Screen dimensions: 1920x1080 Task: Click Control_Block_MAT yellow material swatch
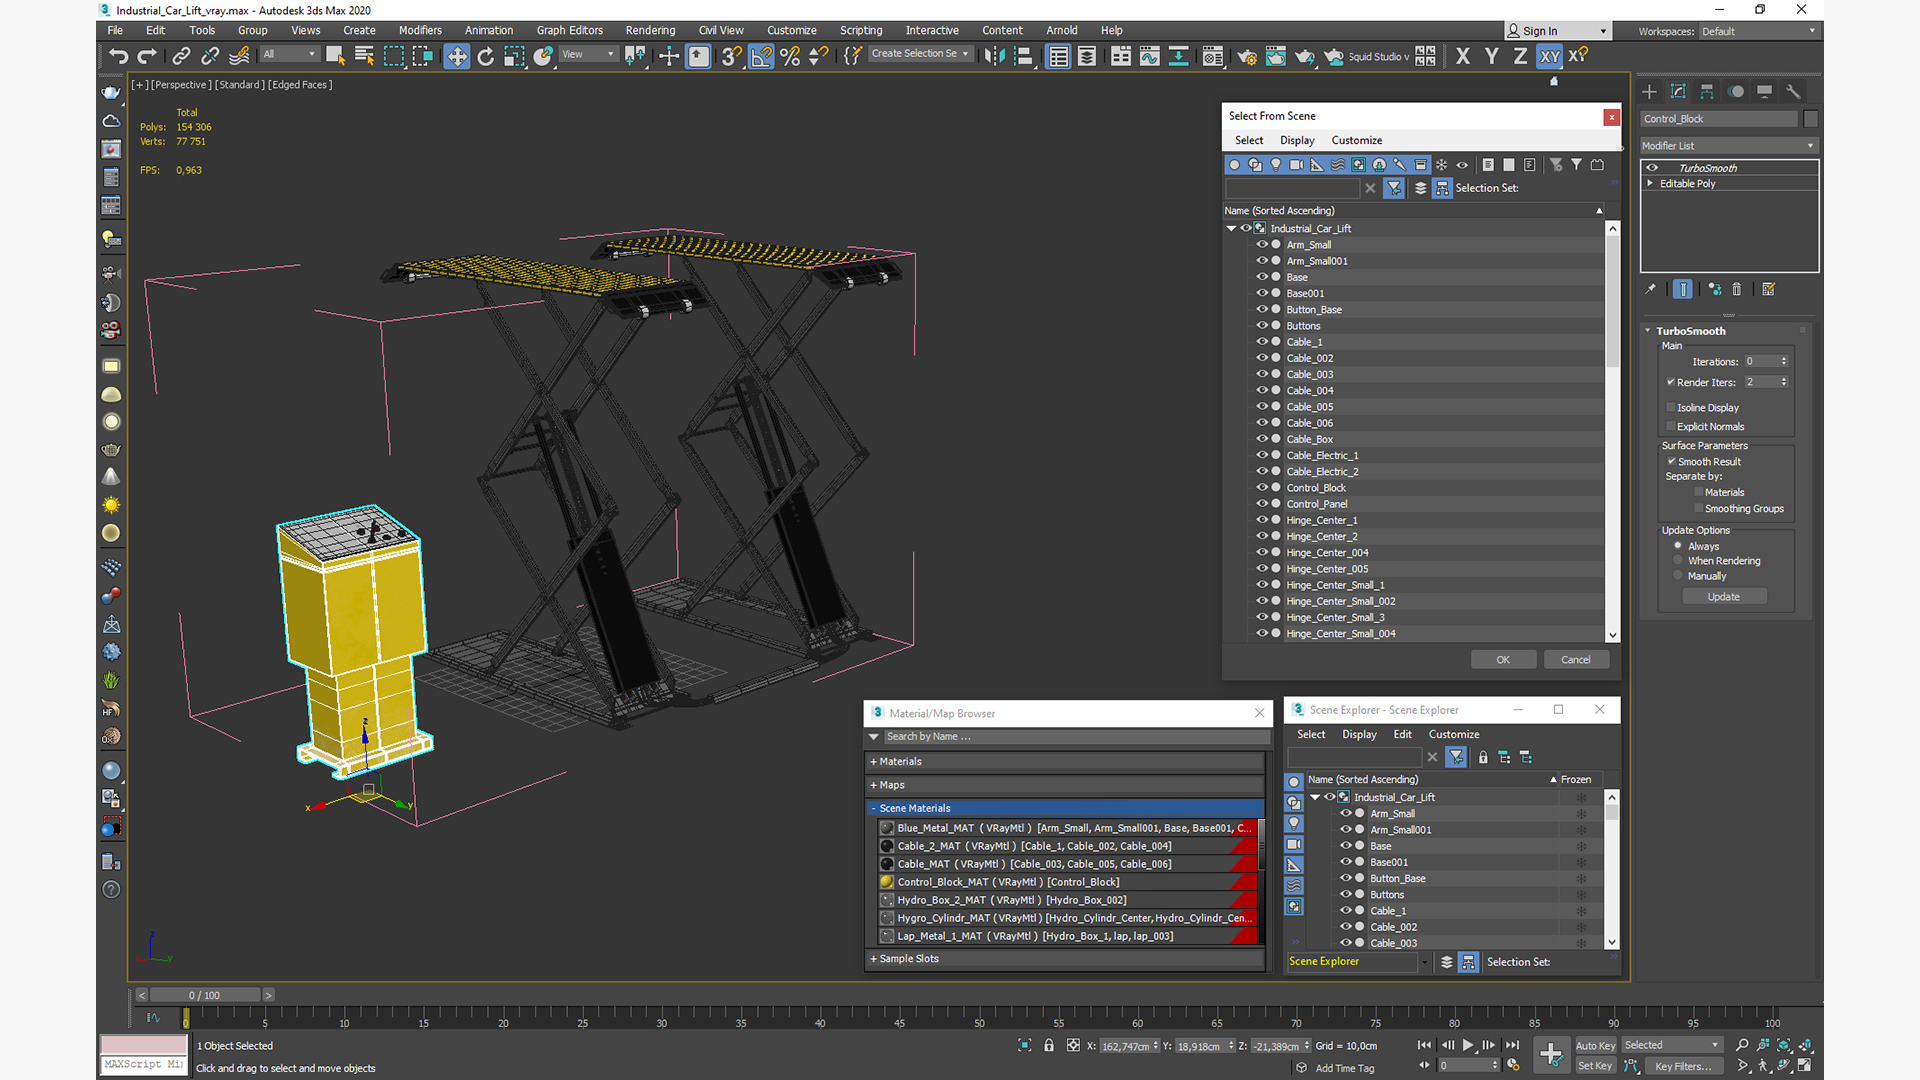[x=886, y=882]
